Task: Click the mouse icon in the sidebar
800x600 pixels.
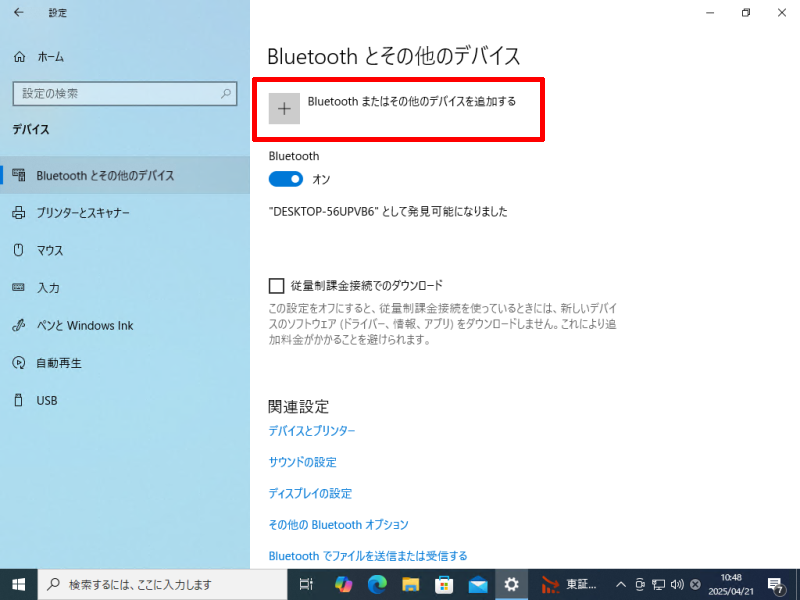Action: click(19, 250)
